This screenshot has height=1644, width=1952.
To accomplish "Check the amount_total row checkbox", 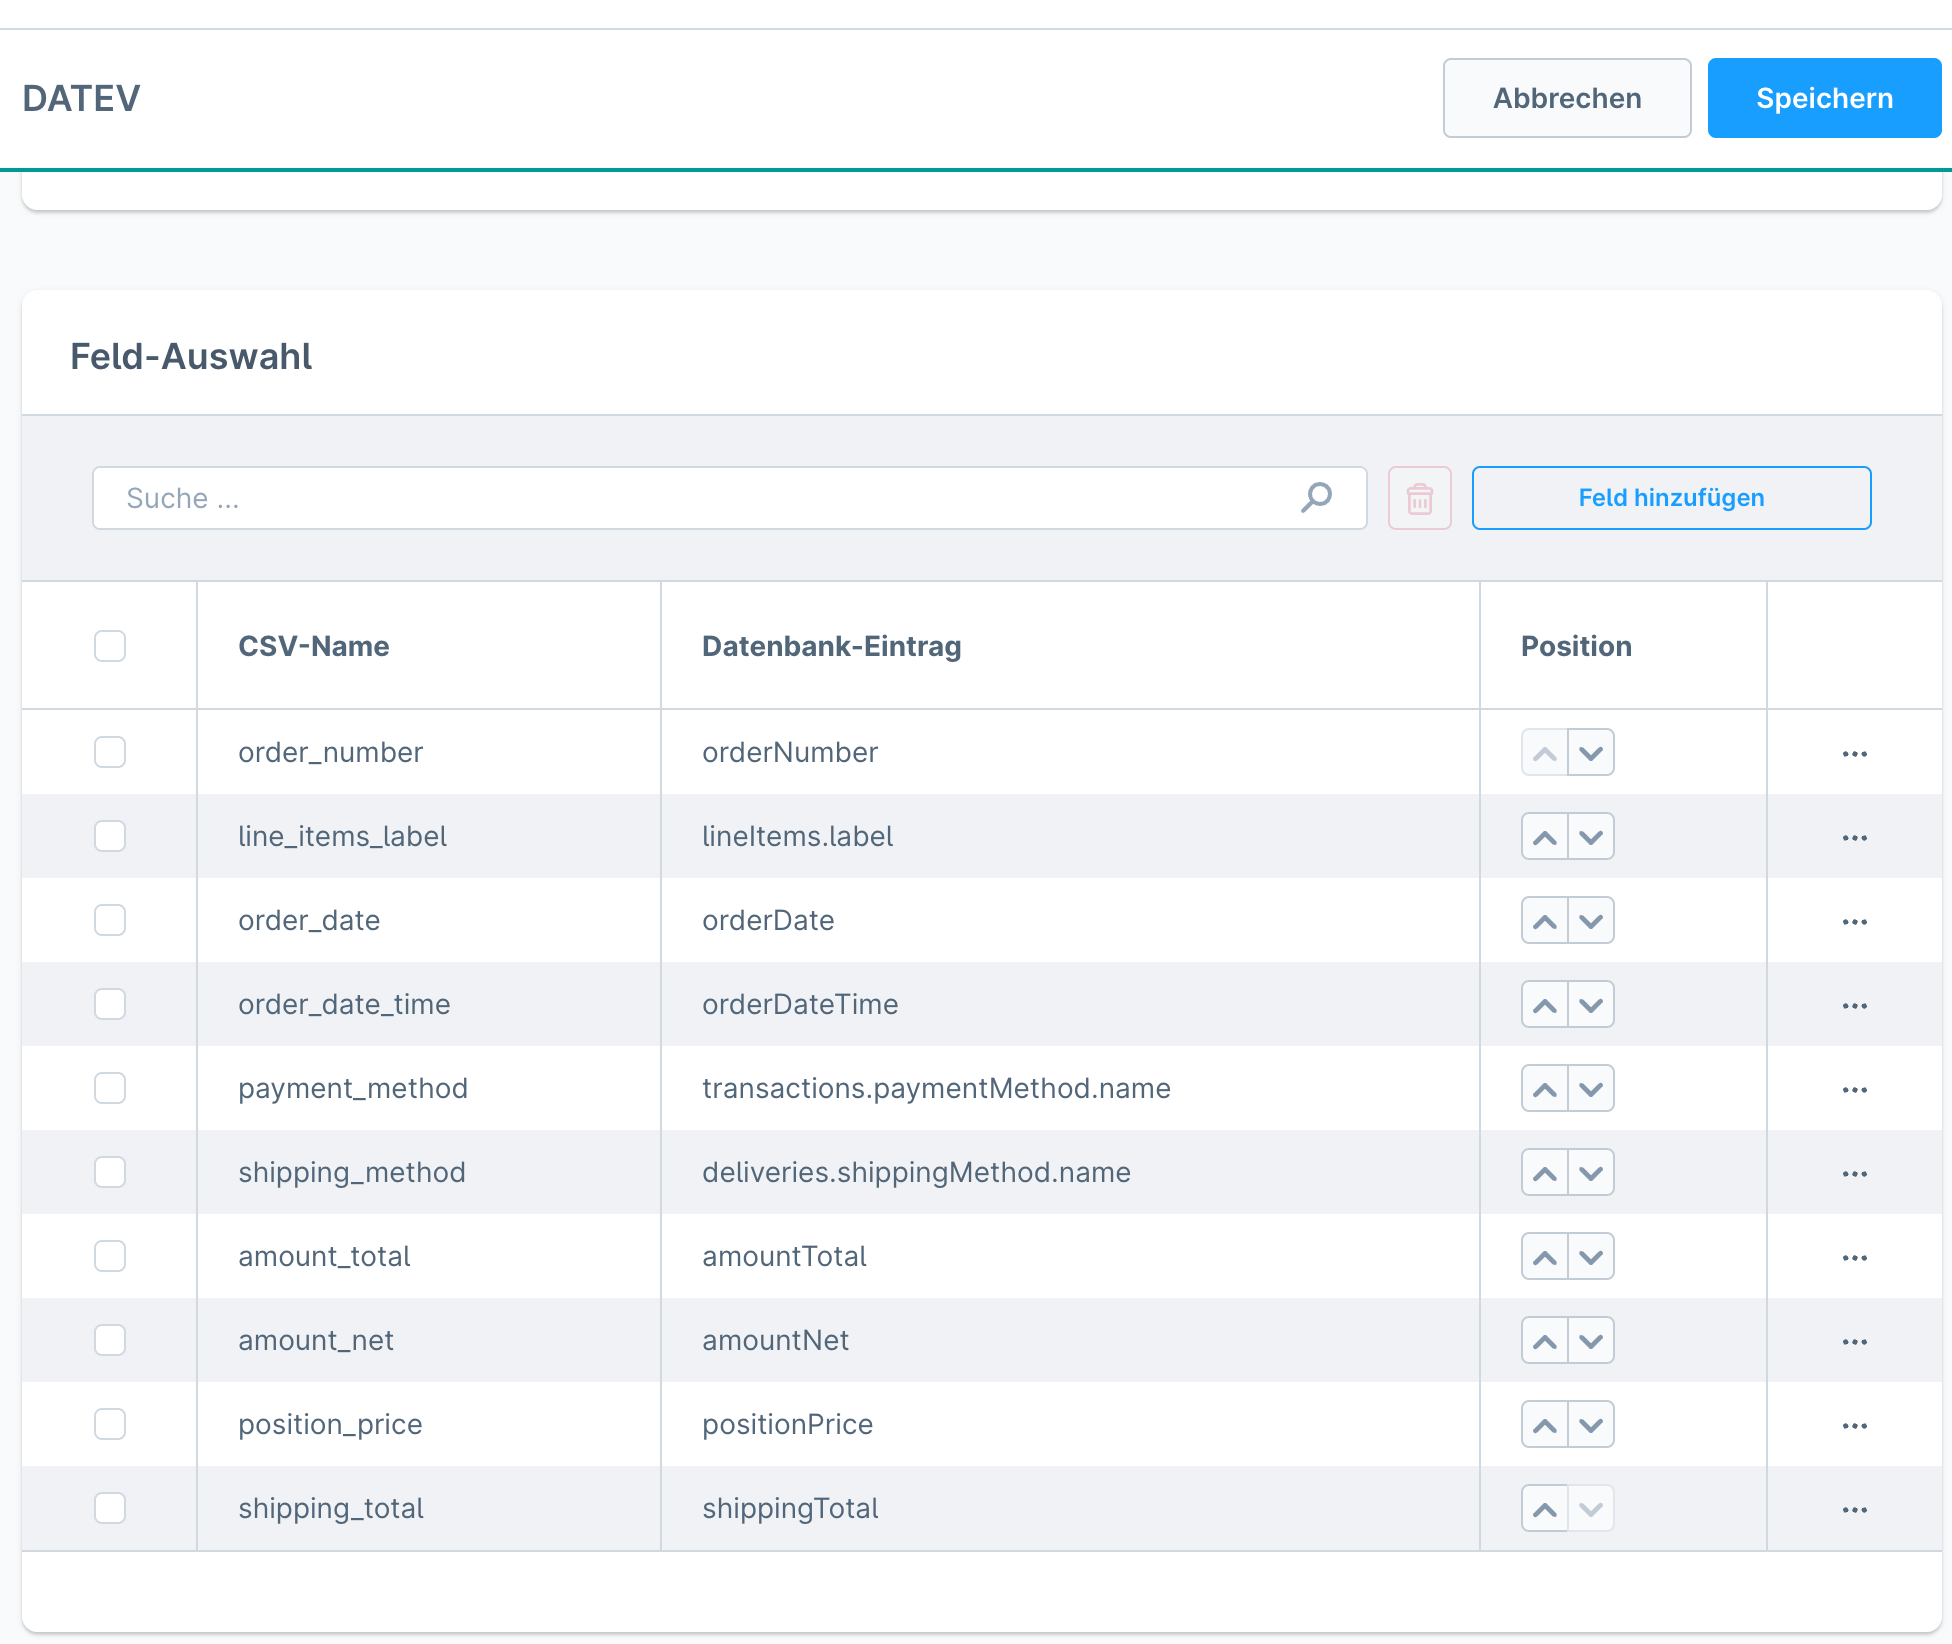I will (110, 1256).
